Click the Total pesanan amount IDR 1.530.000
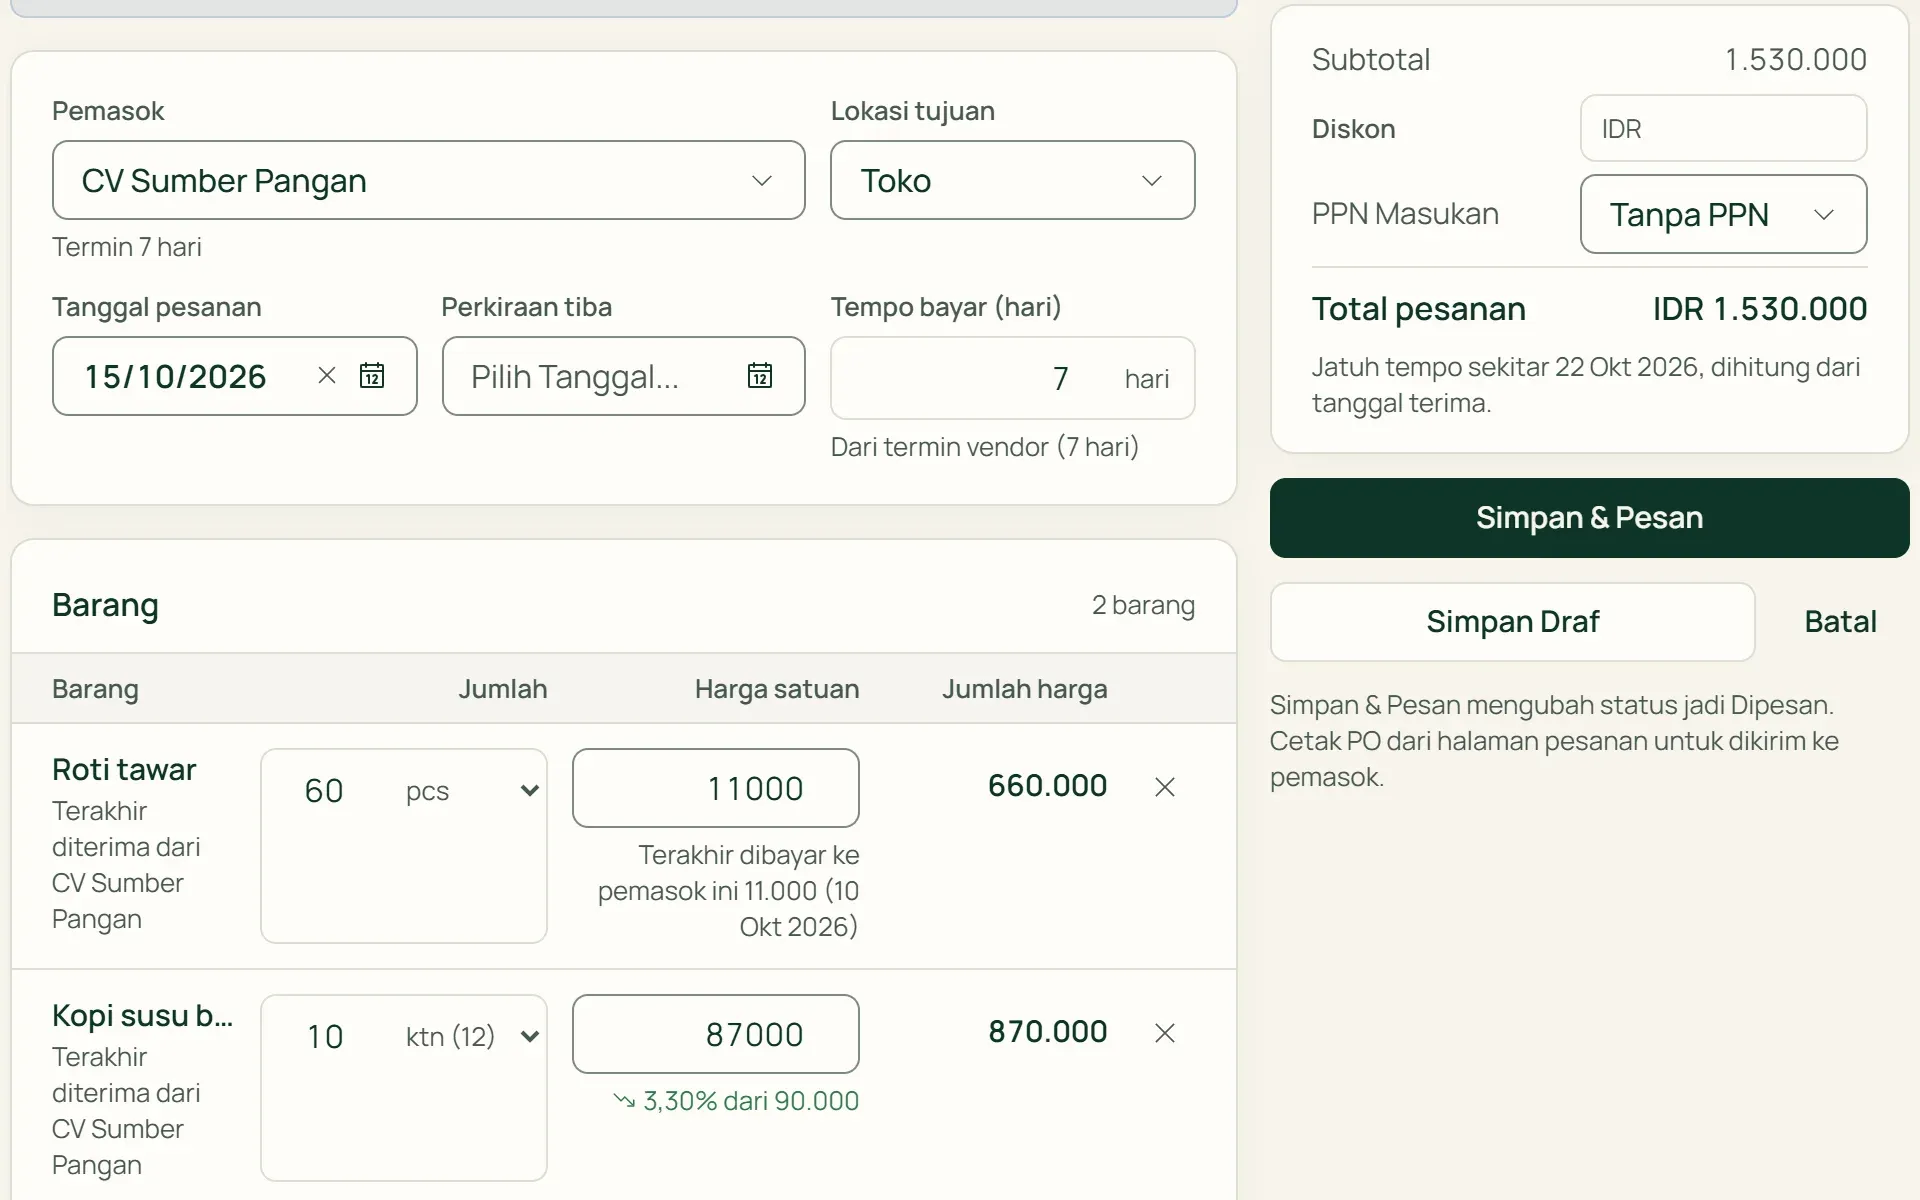This screenshot has width=1920, height=1200. (1759, 309)
